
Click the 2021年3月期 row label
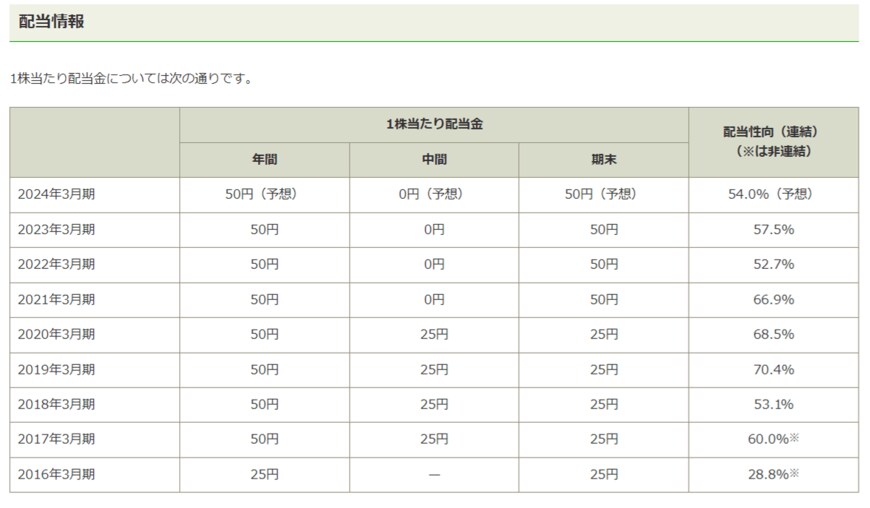point(56,300)
